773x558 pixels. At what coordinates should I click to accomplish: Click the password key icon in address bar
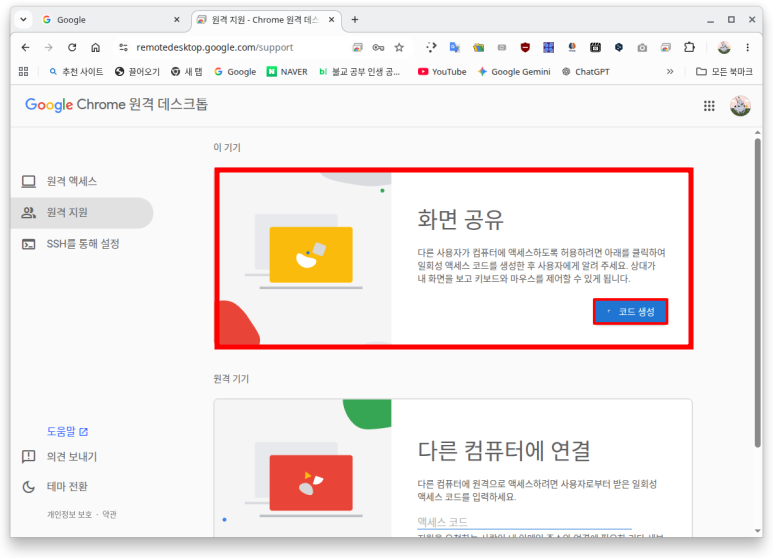pos(378,47)
